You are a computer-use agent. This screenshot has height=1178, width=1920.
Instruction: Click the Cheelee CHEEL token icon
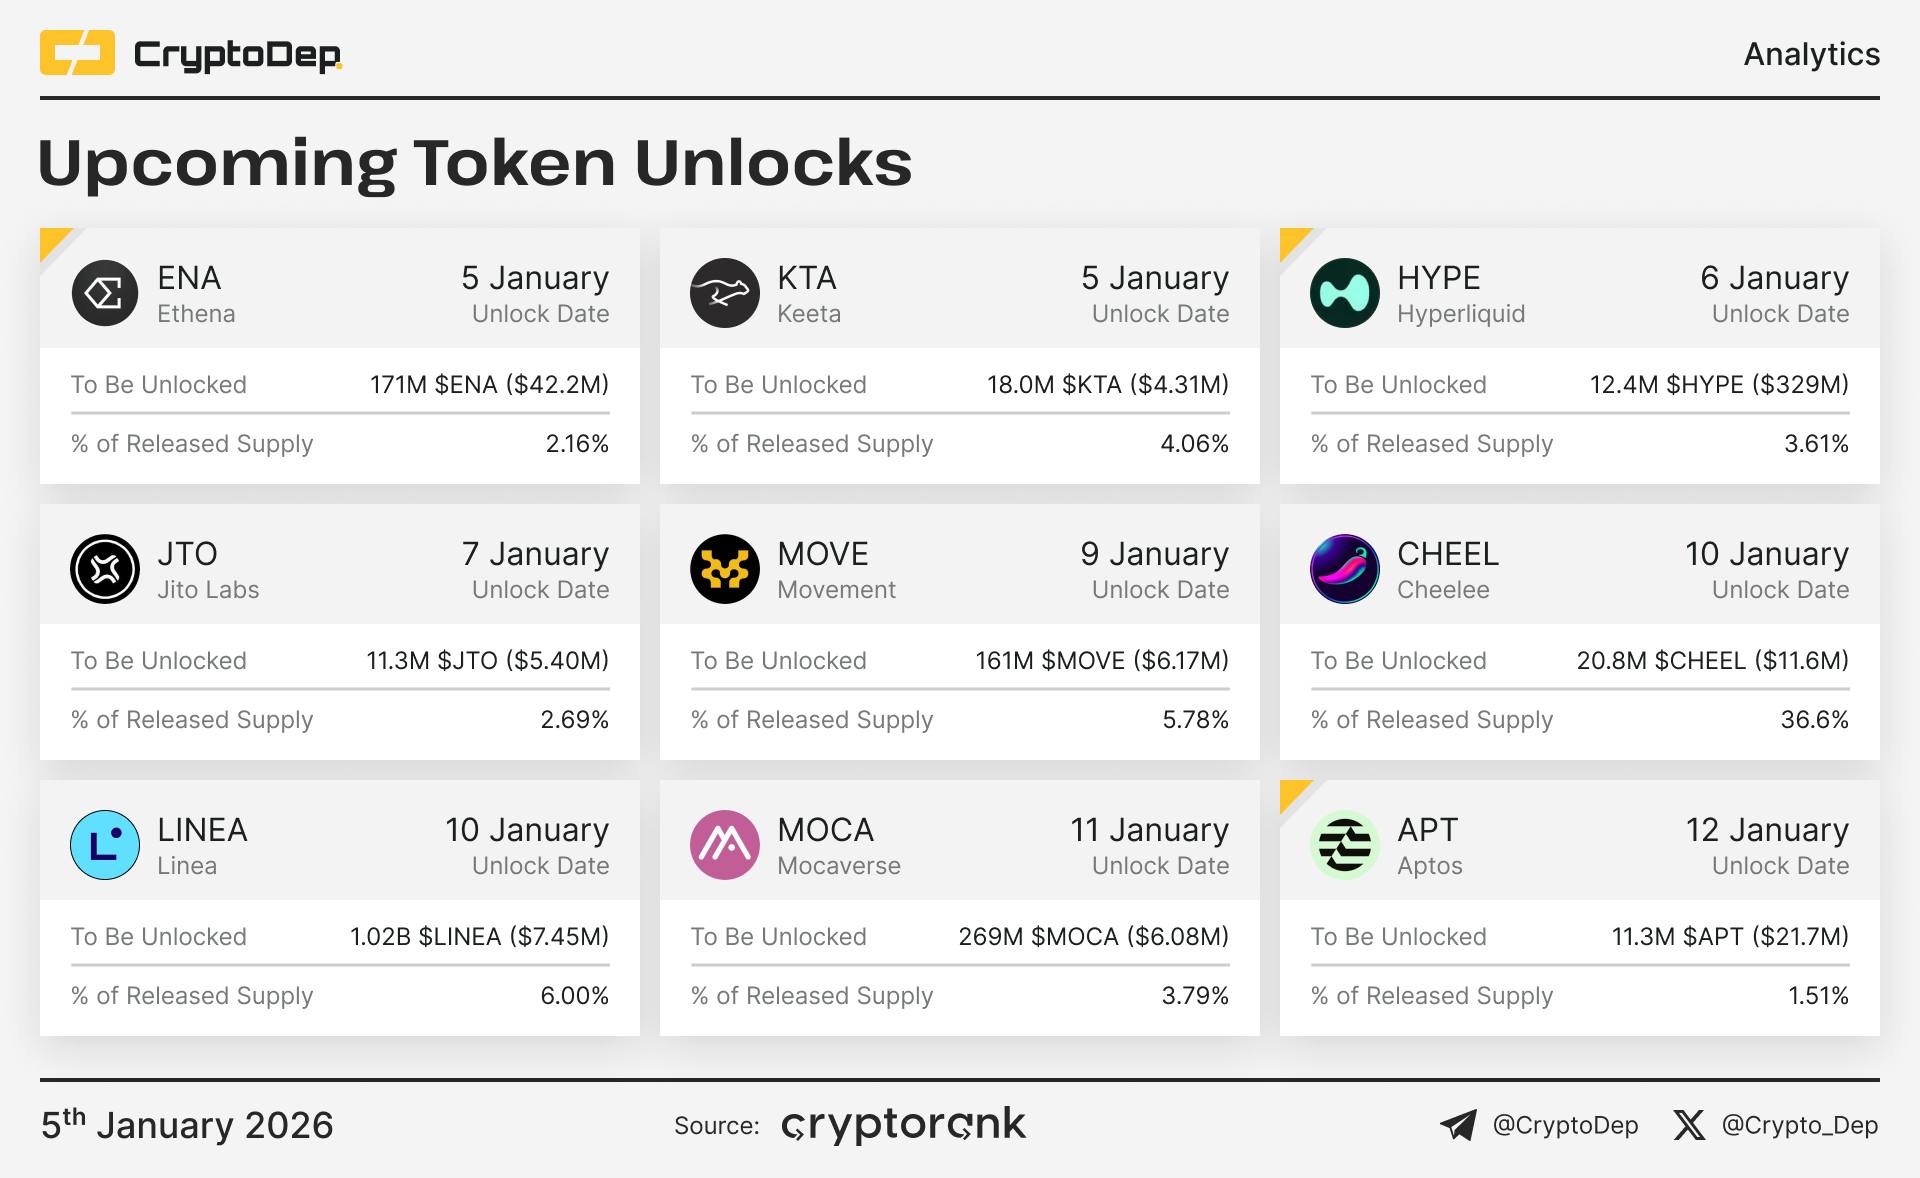(1345, 569)
